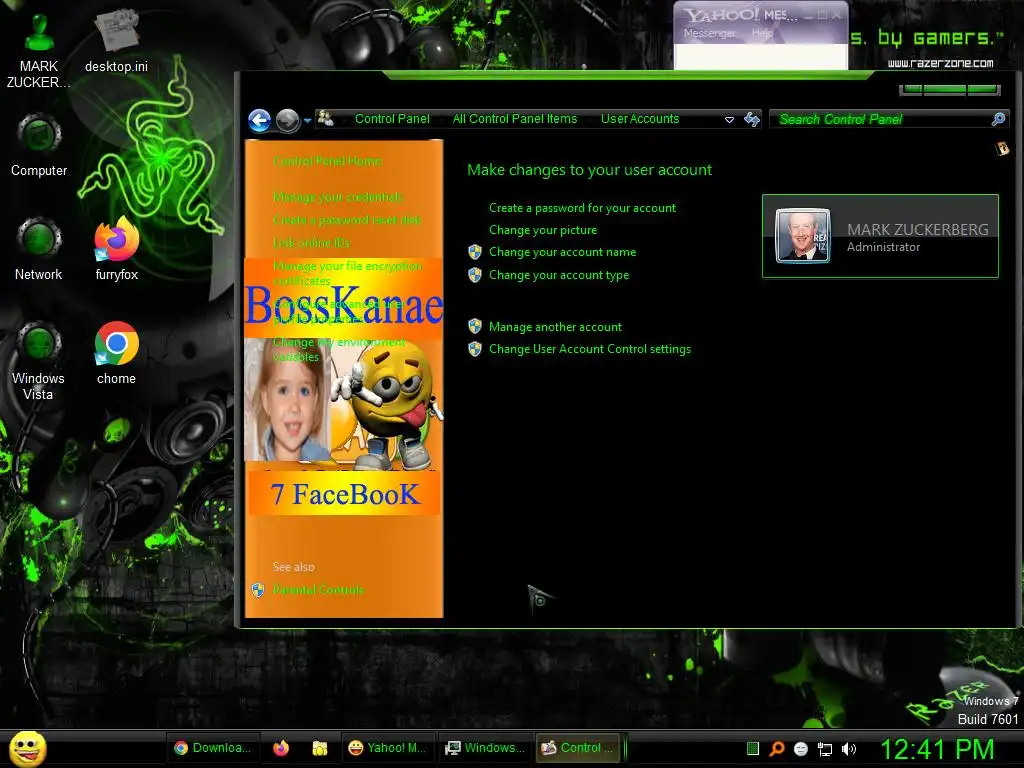
Task: Click the Parental Controls shield icon
Action: 258,590
